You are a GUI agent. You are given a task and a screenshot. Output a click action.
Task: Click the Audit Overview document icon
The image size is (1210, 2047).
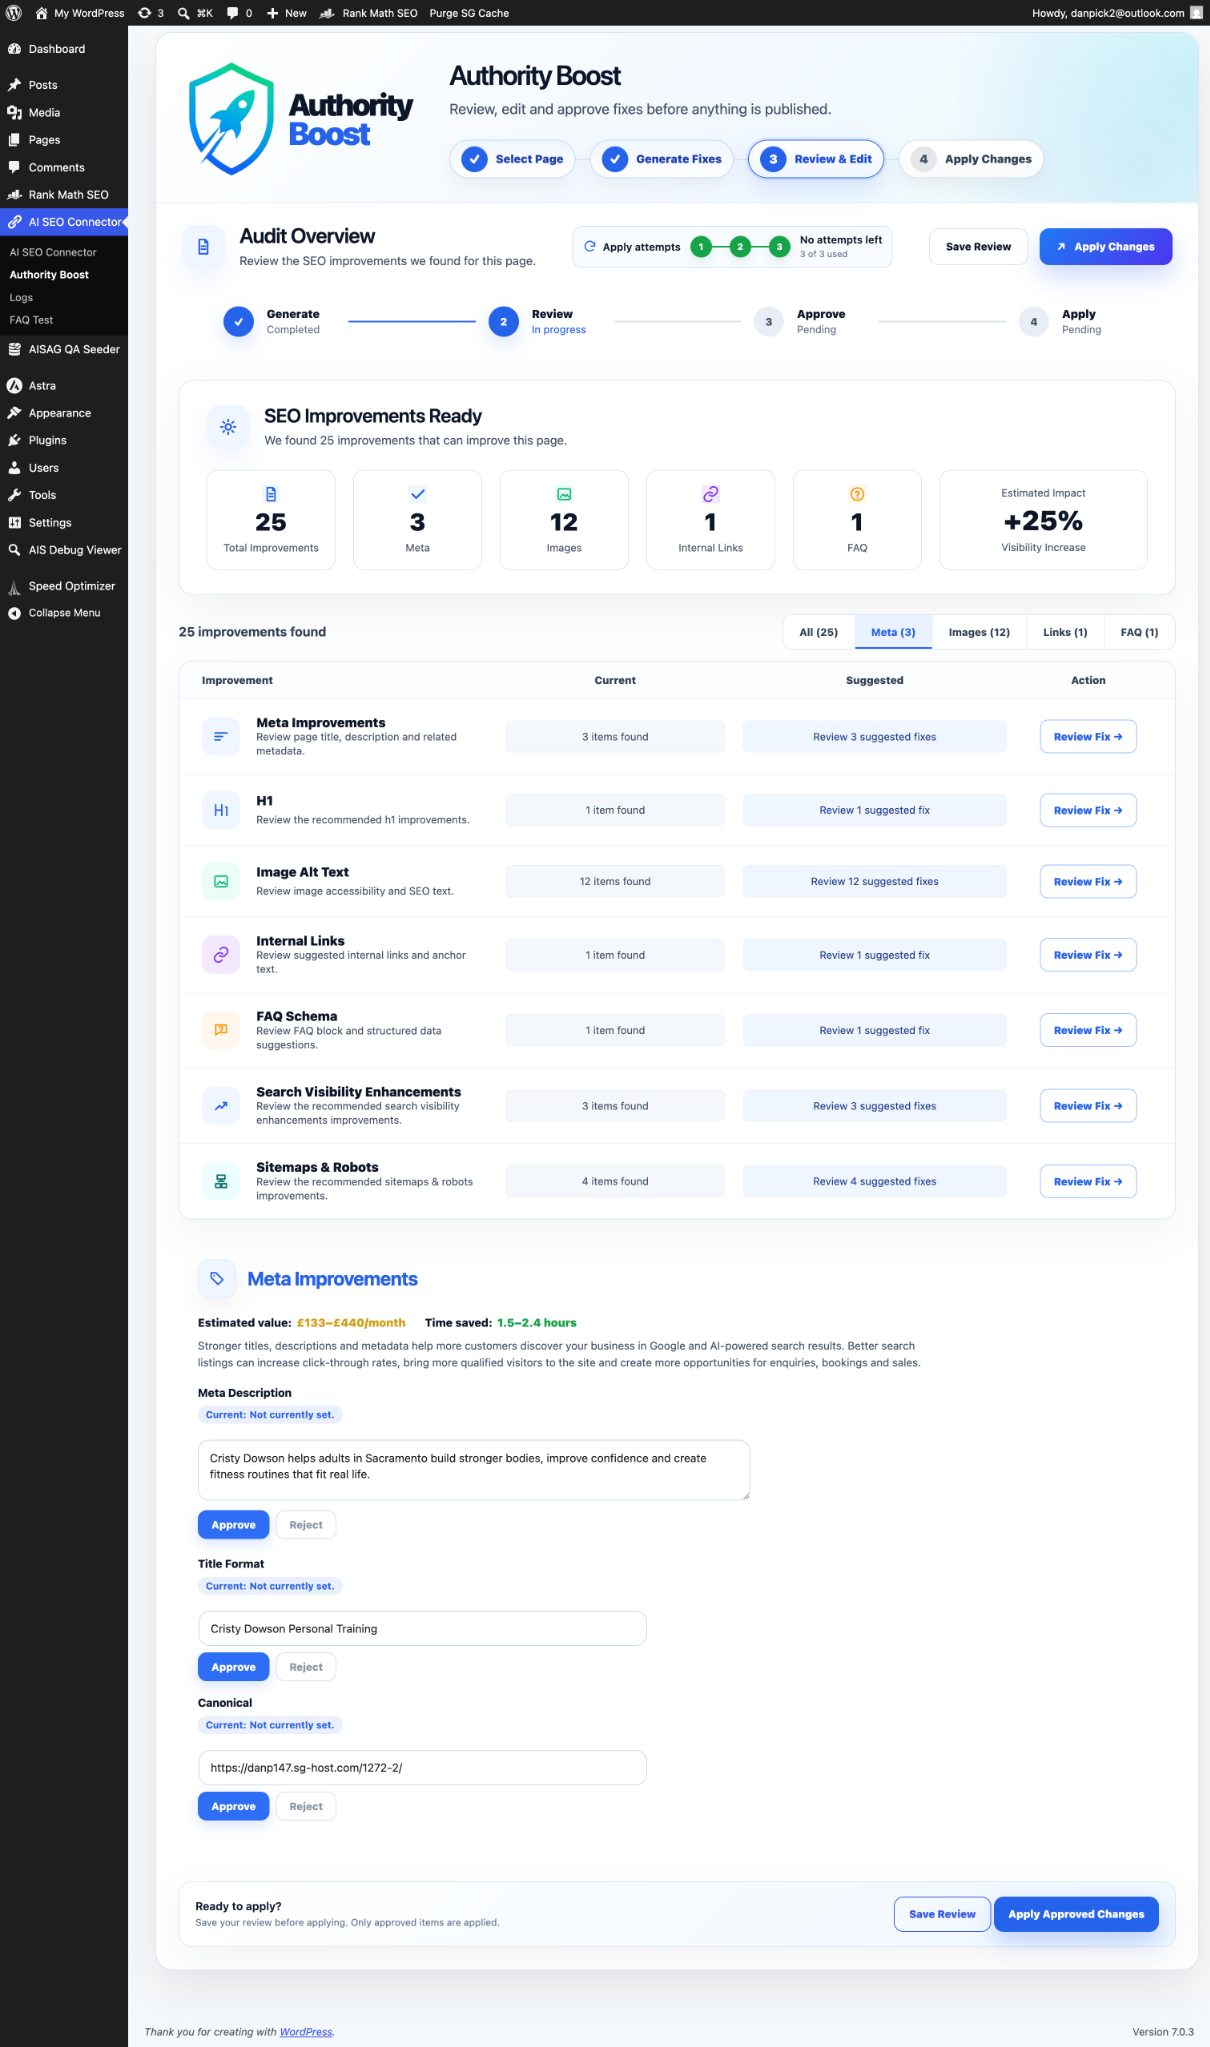[x=203, y=246]
